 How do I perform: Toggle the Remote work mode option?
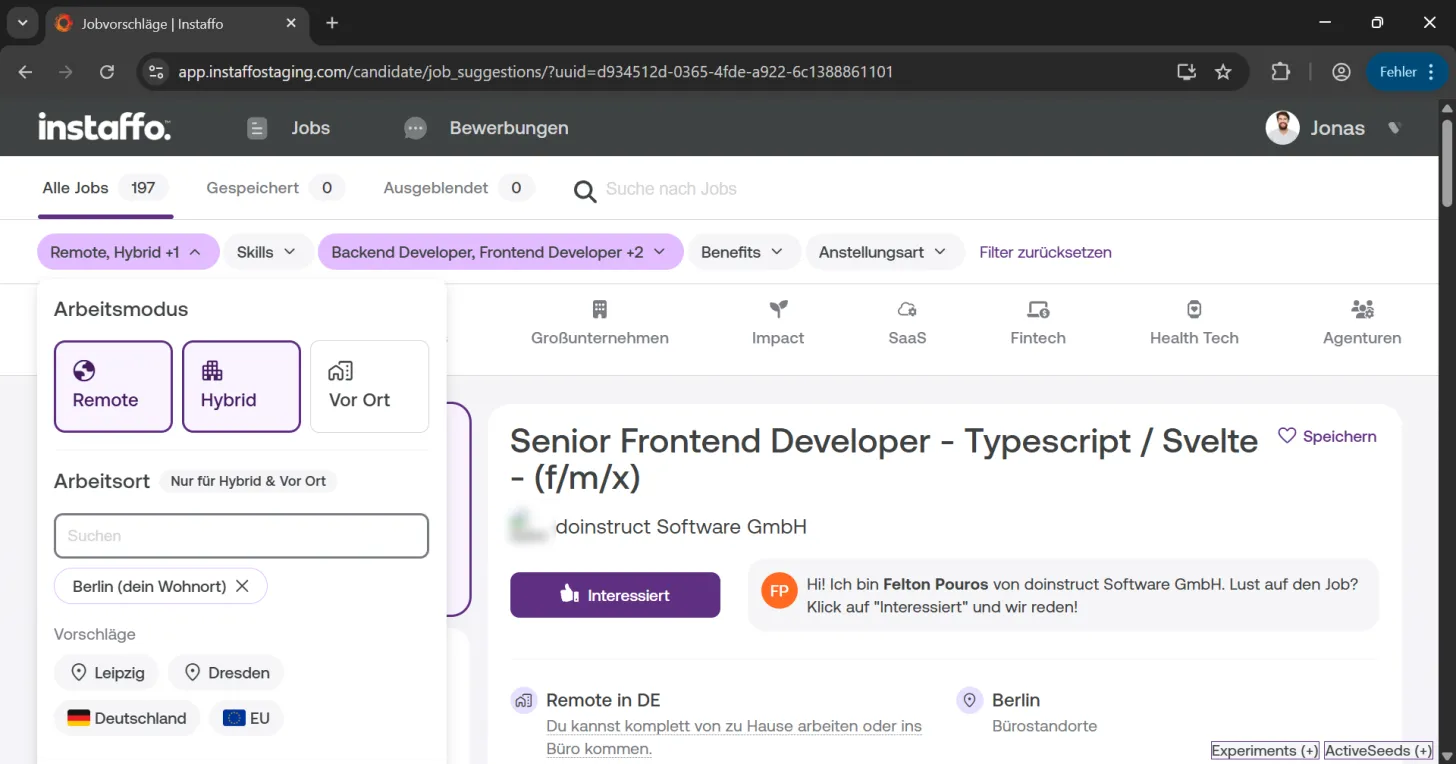[113, 386]
